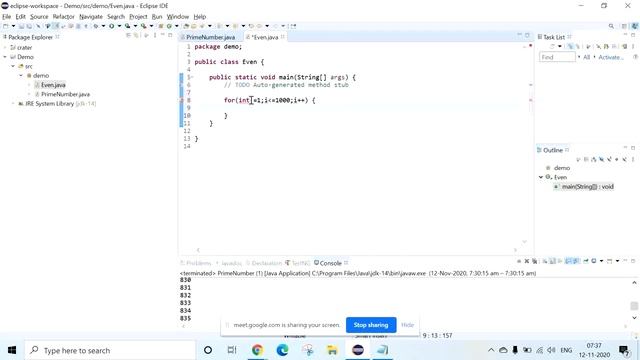
Task: Open the Task List view menu icon
Action: click(x=633, y=46)
